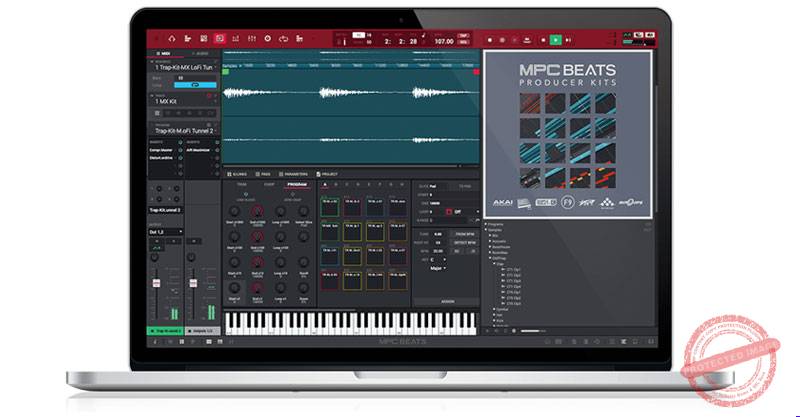800x417 pixels.
Task: Click the Overdub button next to Record
Action: coord(502,40)
